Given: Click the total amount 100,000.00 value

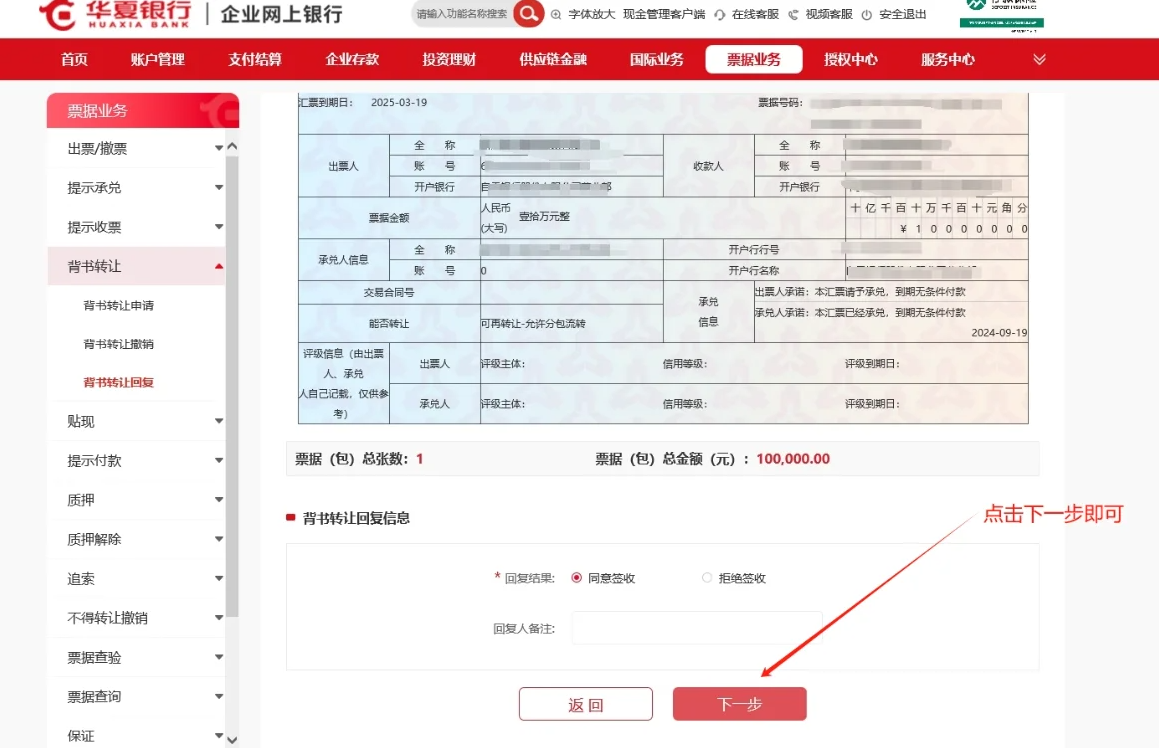Looking at the screenshot, I should (793, 459).
